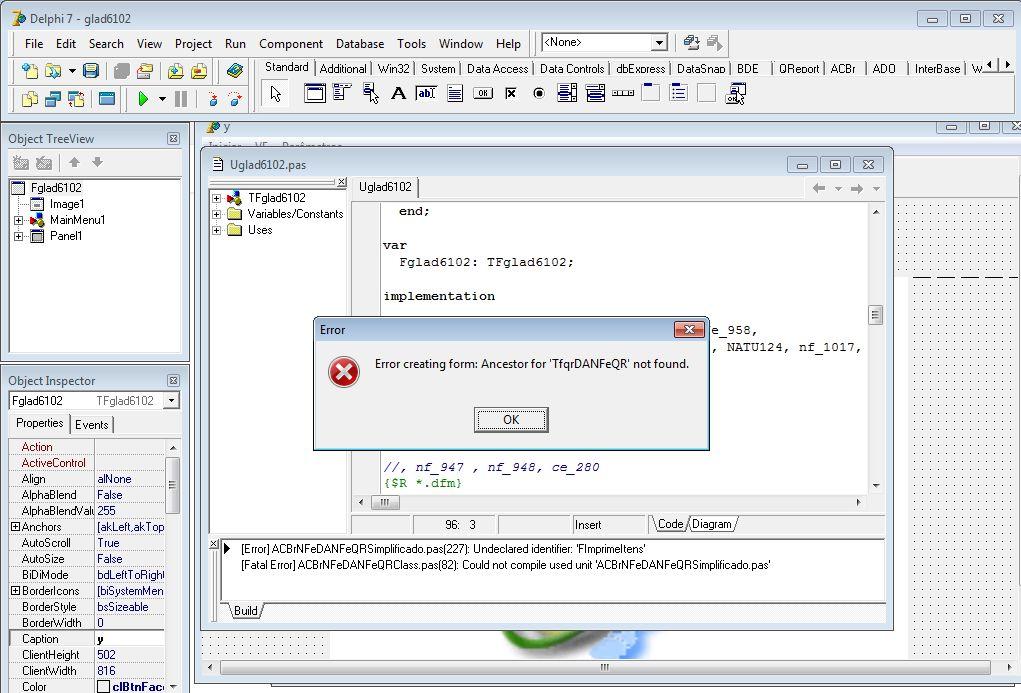1021x693 pixels.
Task: Click the Pause toolbar icon
Action: coord(181,99)
